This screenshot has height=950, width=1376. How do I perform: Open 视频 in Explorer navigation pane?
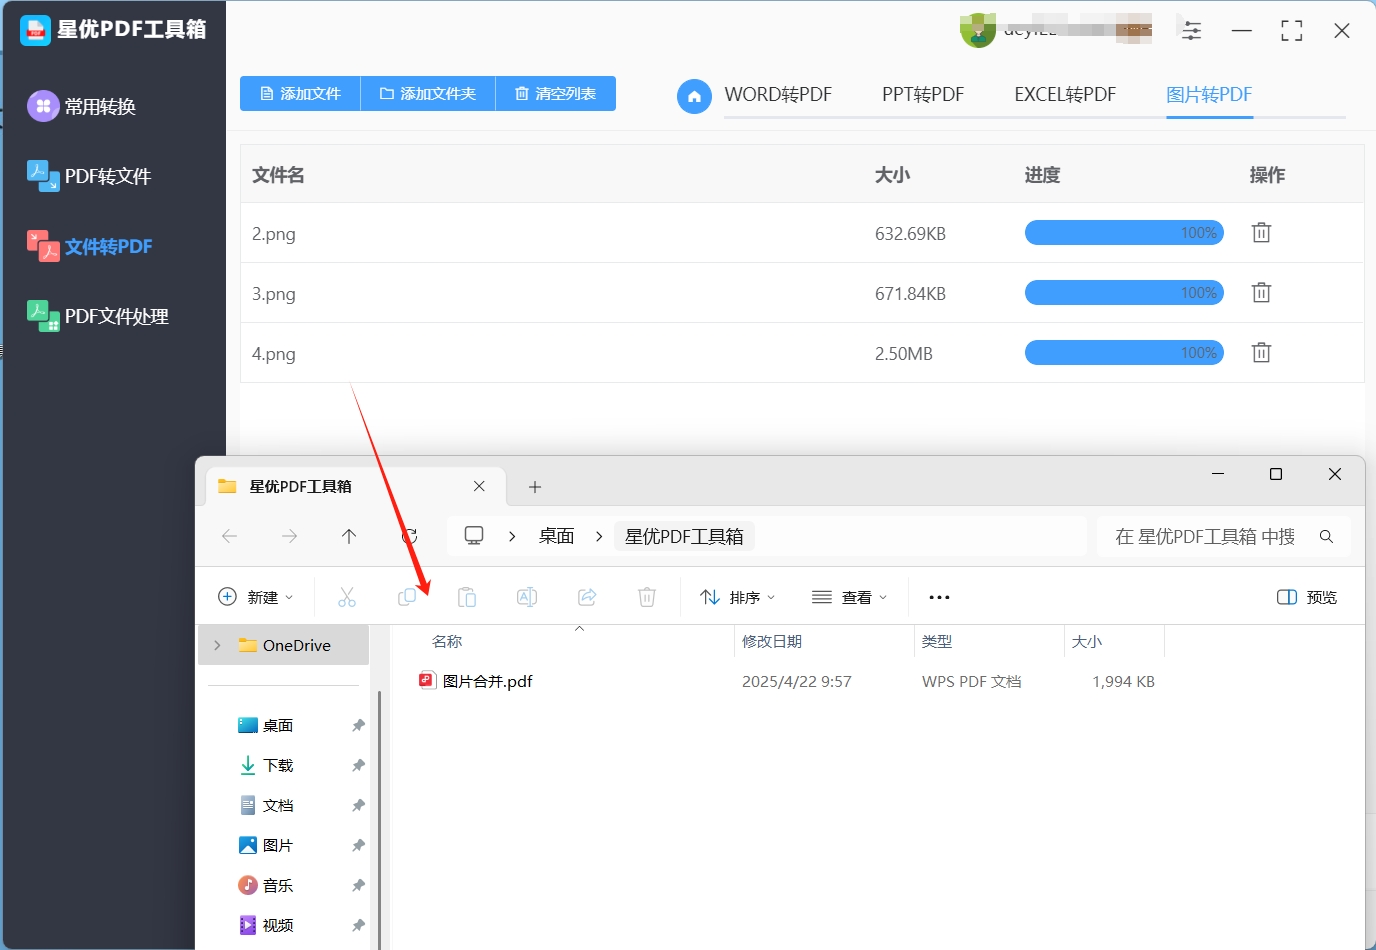click(266, 925)
